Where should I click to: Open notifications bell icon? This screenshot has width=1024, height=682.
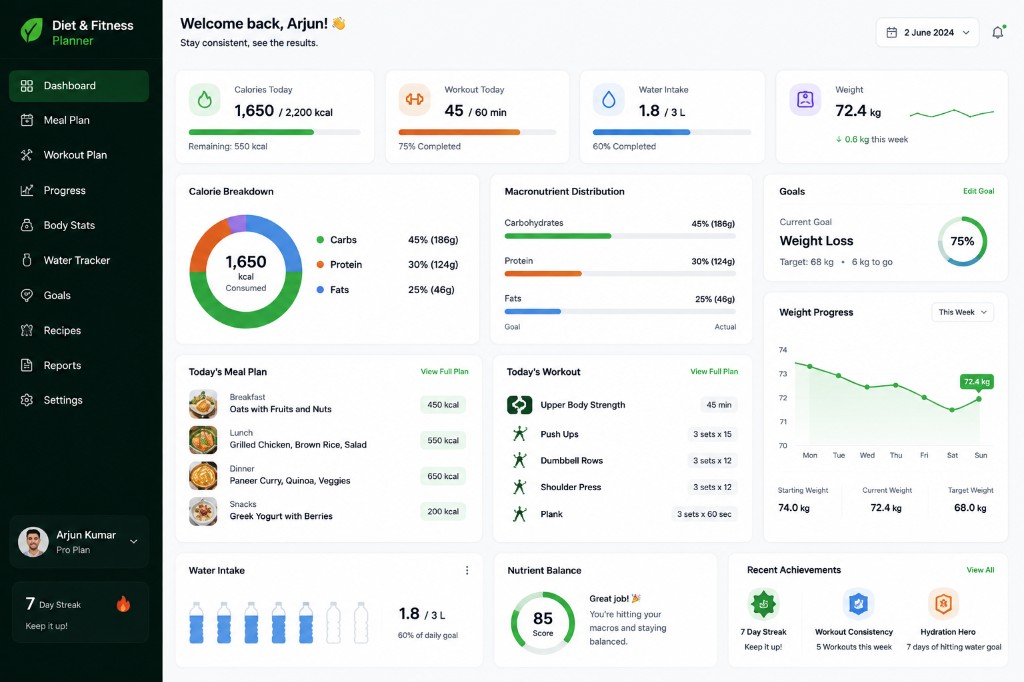(x=998, y=32)
